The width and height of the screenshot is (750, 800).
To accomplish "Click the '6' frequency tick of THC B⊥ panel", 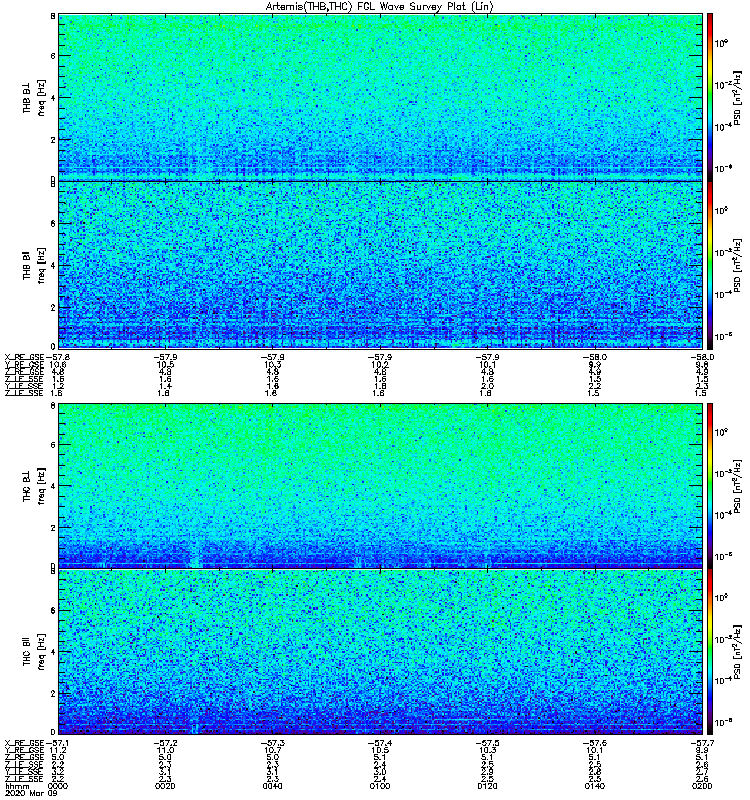I will [53, 445].
